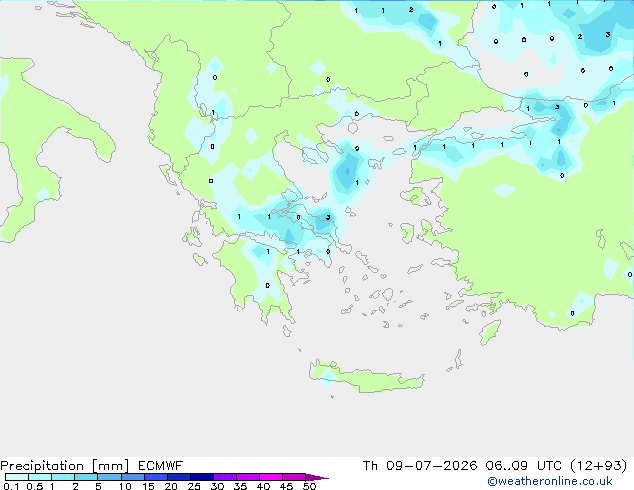Click the '35' legend scale value

click(x=240, y=486)
